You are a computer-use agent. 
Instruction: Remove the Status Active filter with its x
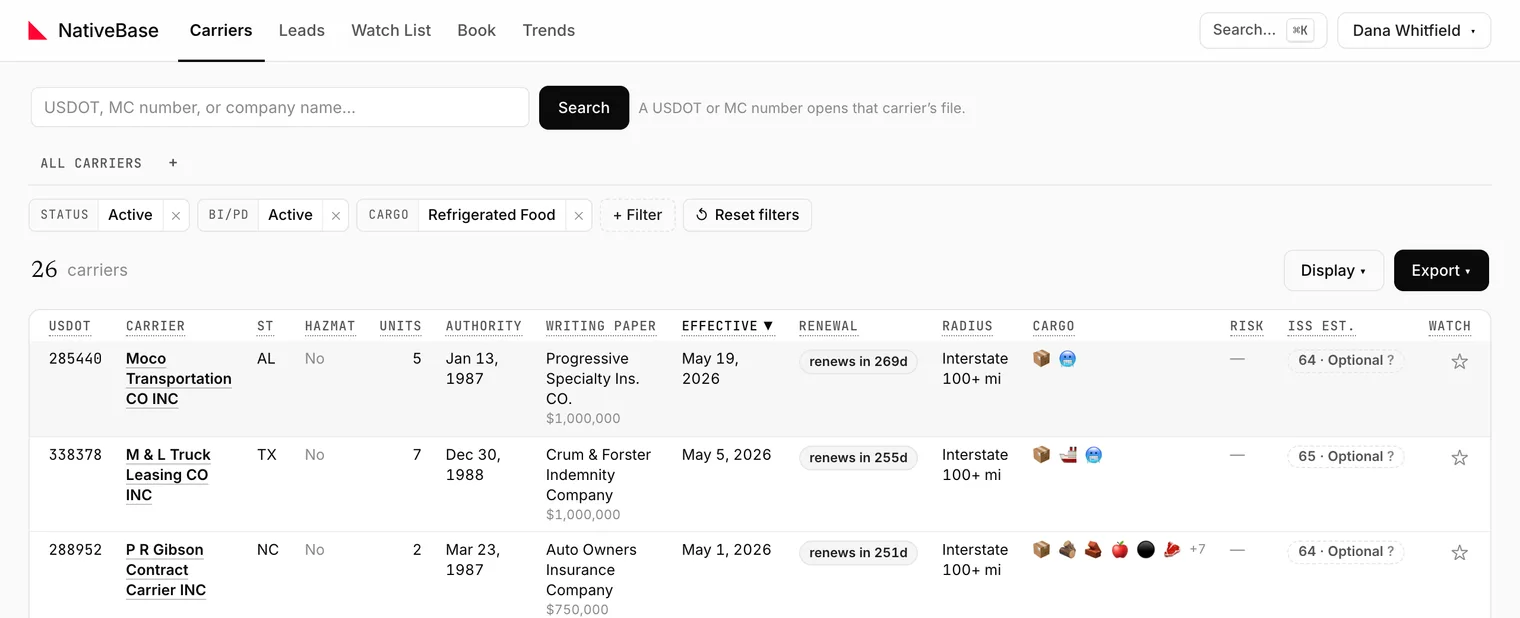tap(176, 215)
